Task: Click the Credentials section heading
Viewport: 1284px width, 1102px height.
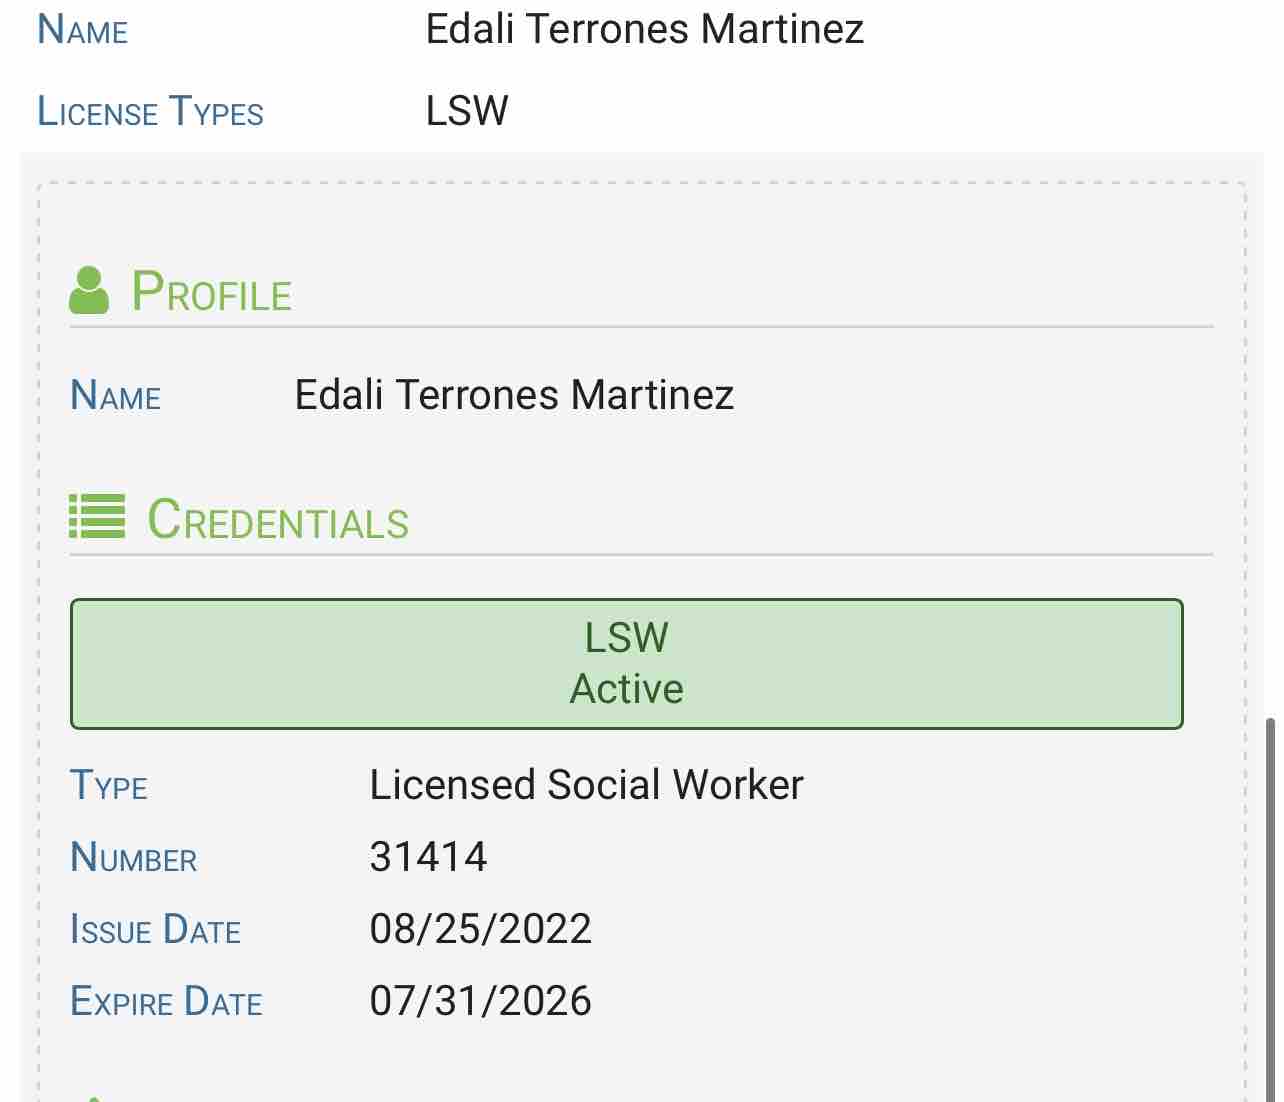Action: (x=278, y=520)
